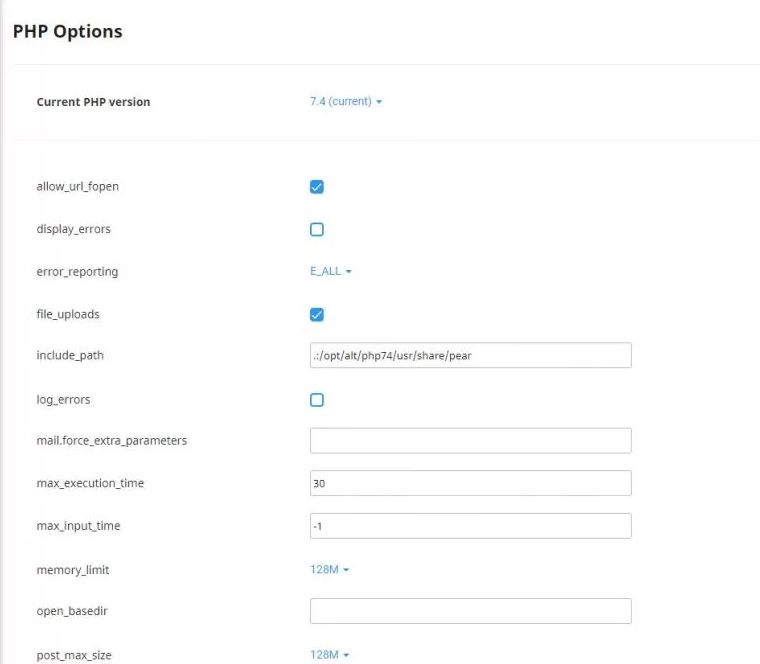
Task: Expand the post_max_size 128M dropdown
Action: point(329,655)
